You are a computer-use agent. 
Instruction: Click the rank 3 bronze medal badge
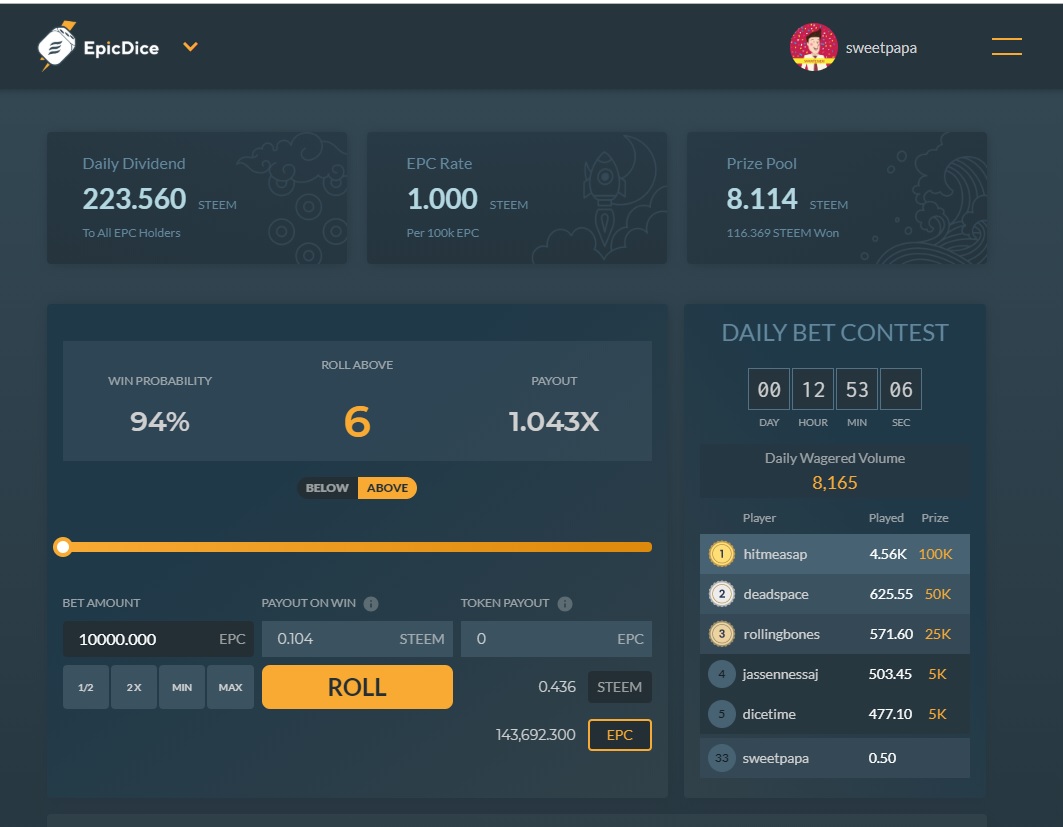[721, 634]
